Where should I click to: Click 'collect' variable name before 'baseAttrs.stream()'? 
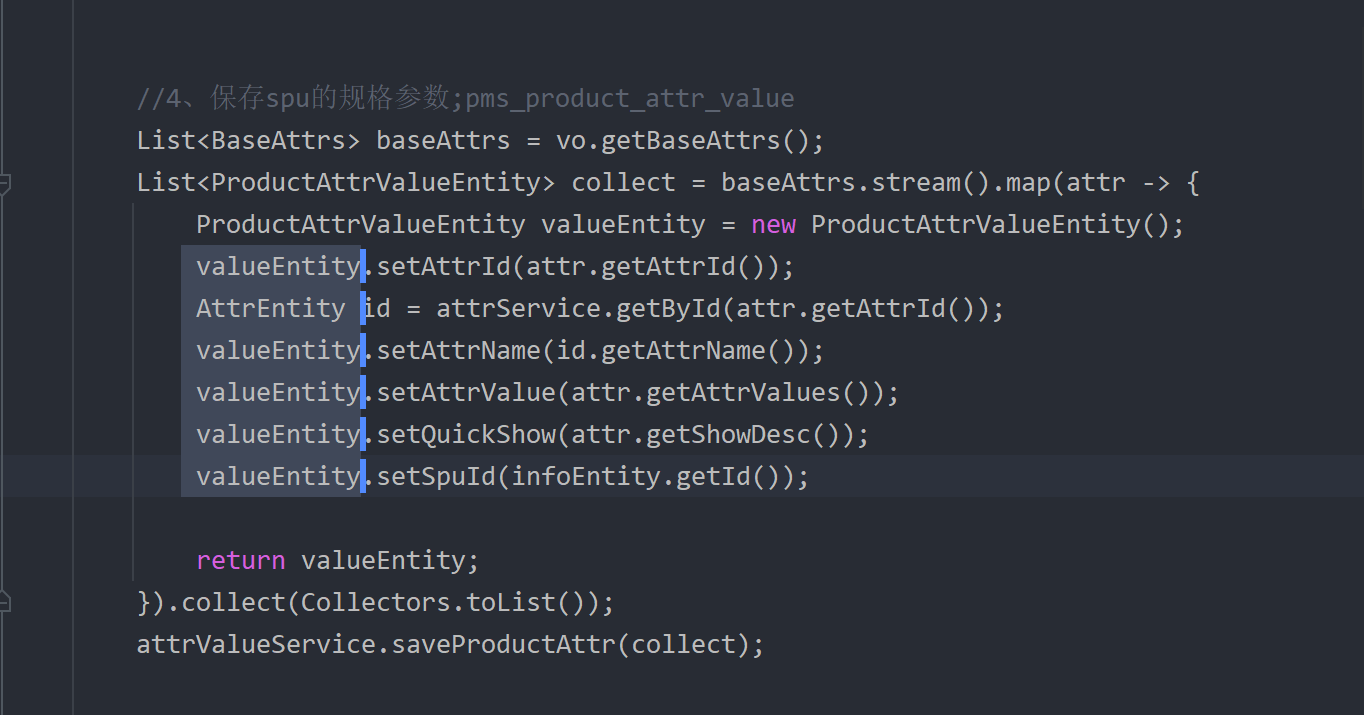(623, 182)
